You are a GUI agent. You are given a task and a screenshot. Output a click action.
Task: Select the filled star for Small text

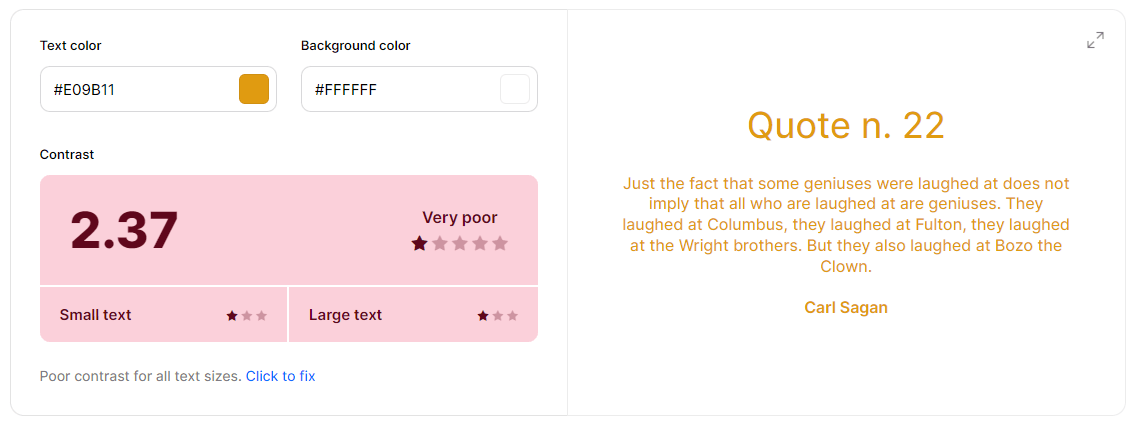232,315
